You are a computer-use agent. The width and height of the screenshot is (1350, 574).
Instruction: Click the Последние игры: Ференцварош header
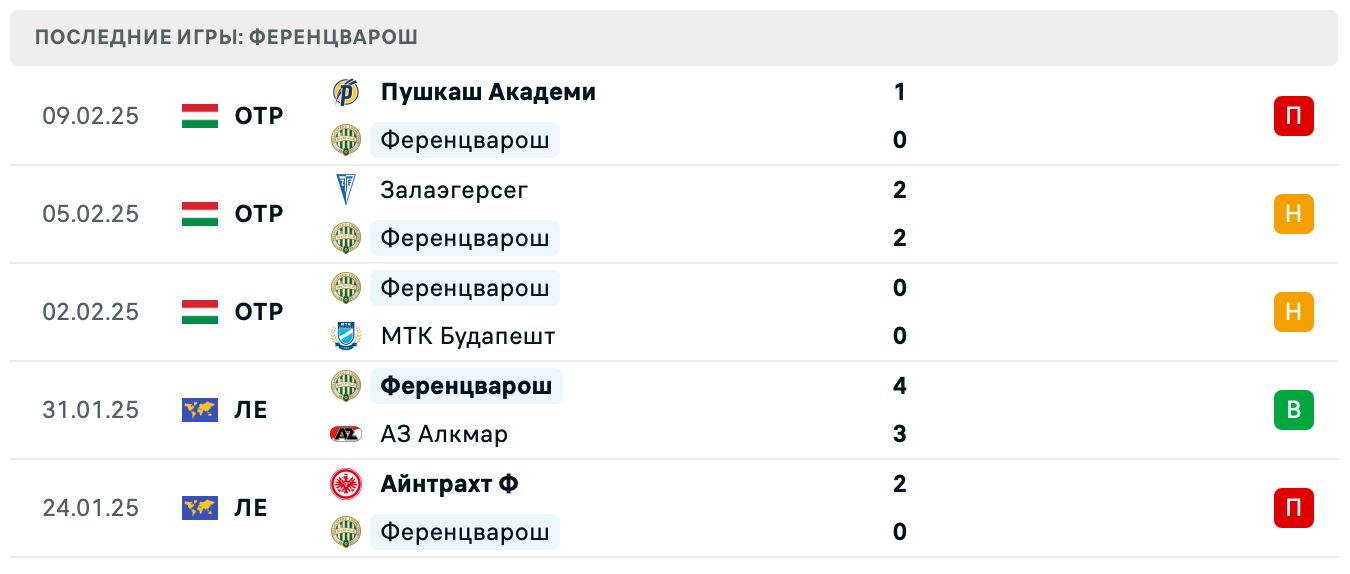pyautogui.click(x=226, y=38)
